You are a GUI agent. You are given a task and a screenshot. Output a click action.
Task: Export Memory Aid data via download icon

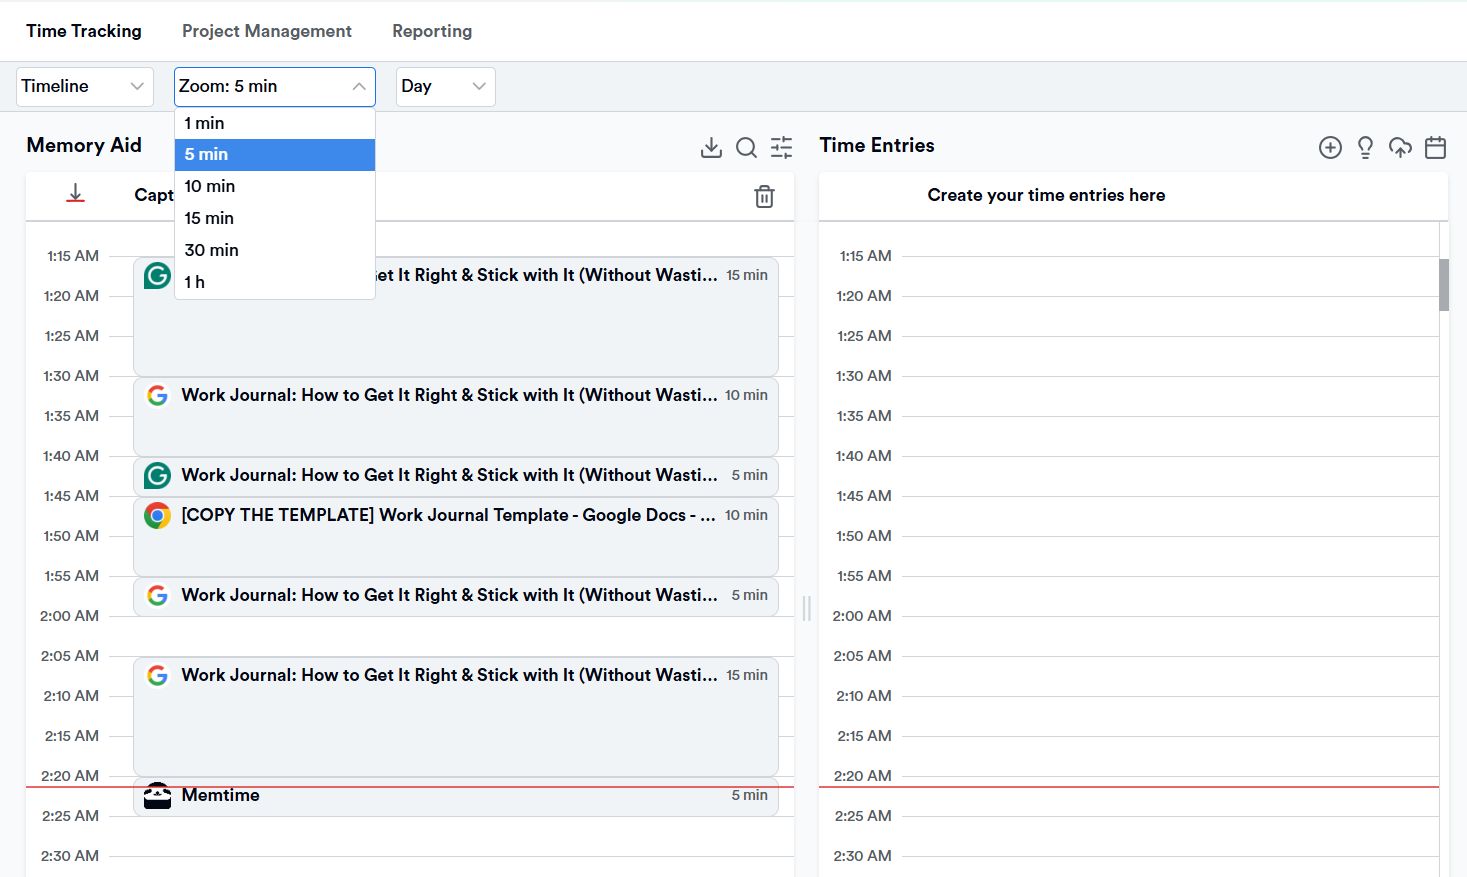point(711,147)
